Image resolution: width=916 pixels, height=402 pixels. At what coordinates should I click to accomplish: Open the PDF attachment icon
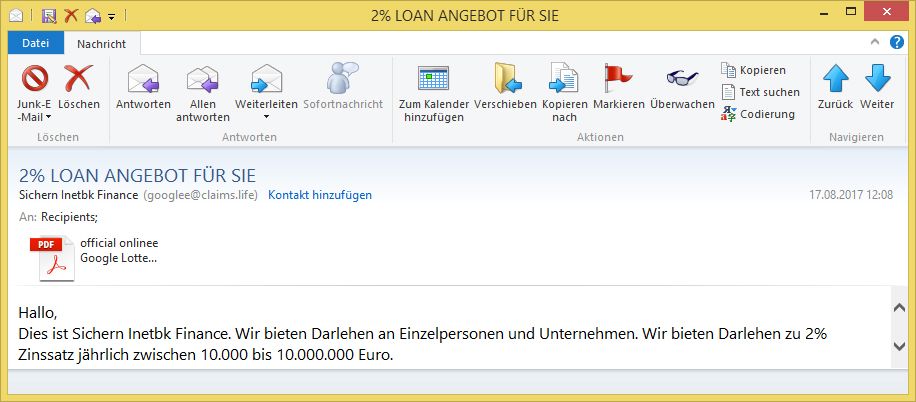click(x=52, y=258)
